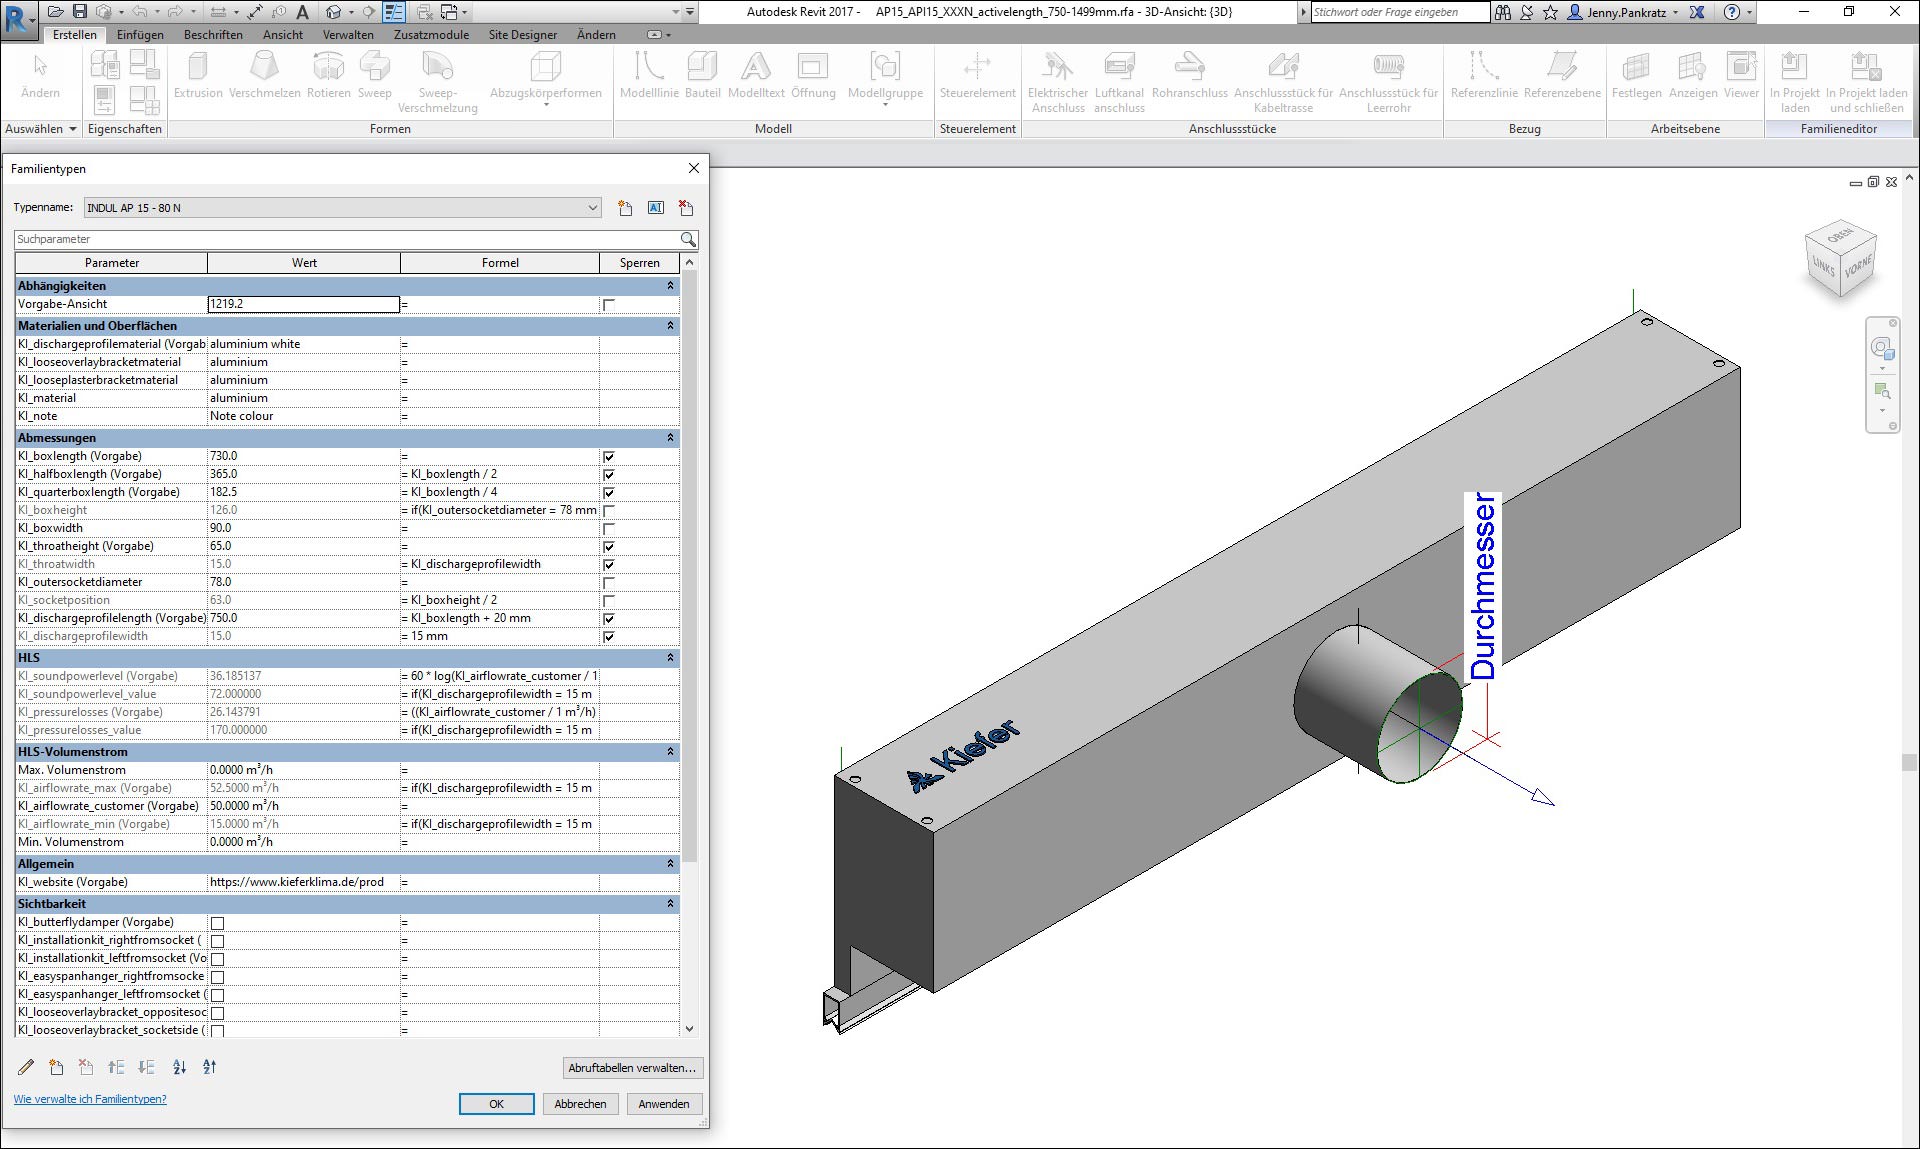Click the new family type icon beside Typenname
The height and width of the screenshot is (1149, 1920).
[x=625, y=208]
